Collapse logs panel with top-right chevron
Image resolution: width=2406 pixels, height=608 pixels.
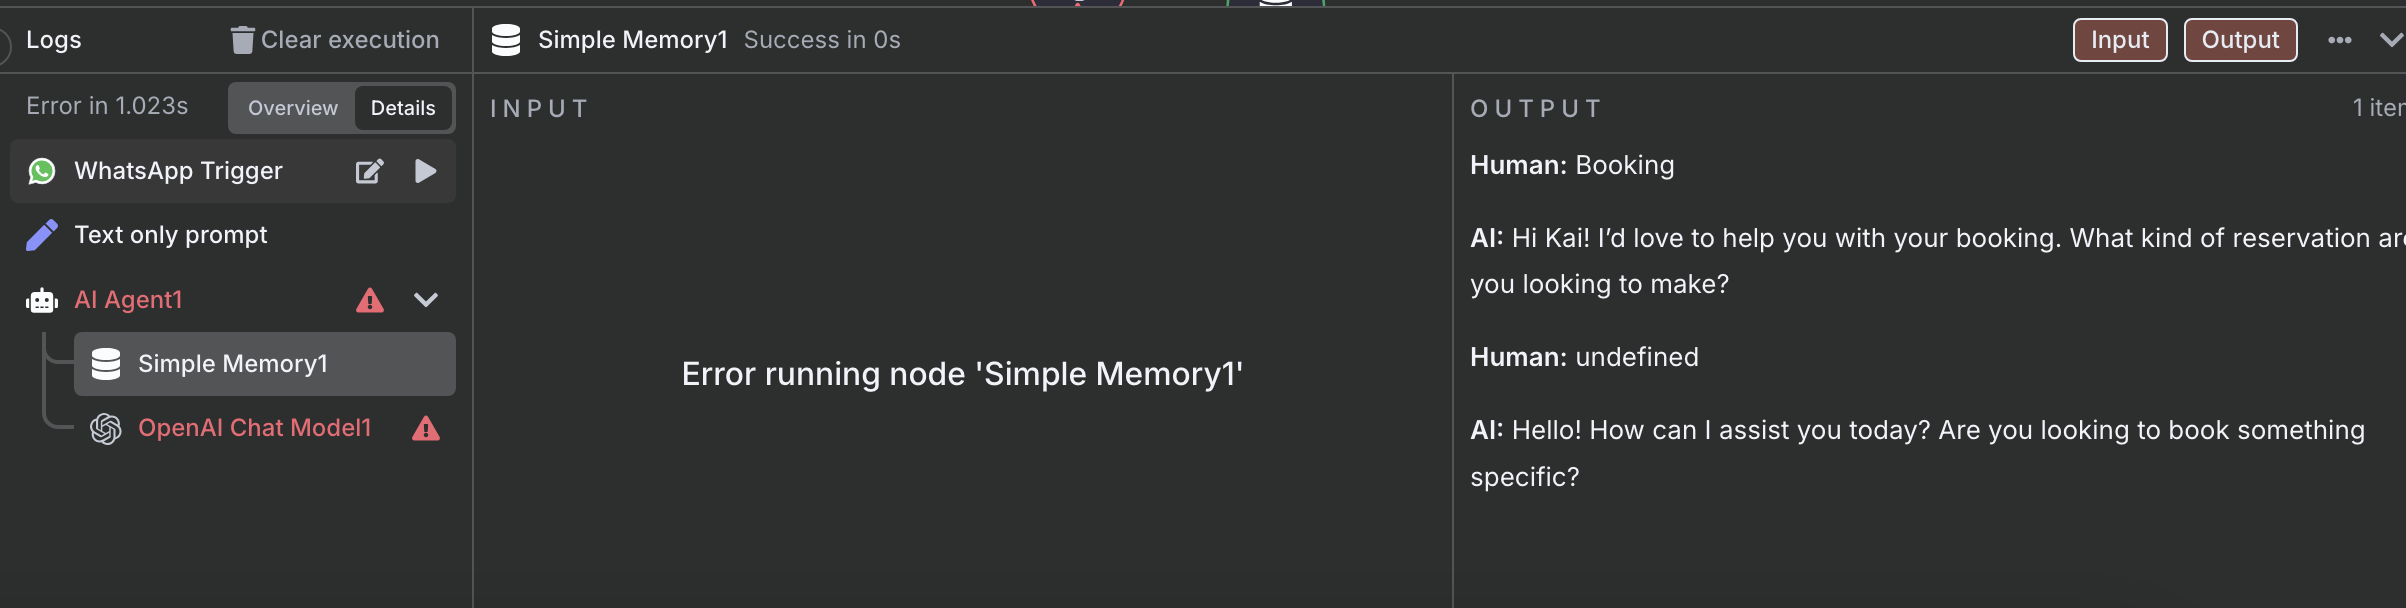point(2392,40)
